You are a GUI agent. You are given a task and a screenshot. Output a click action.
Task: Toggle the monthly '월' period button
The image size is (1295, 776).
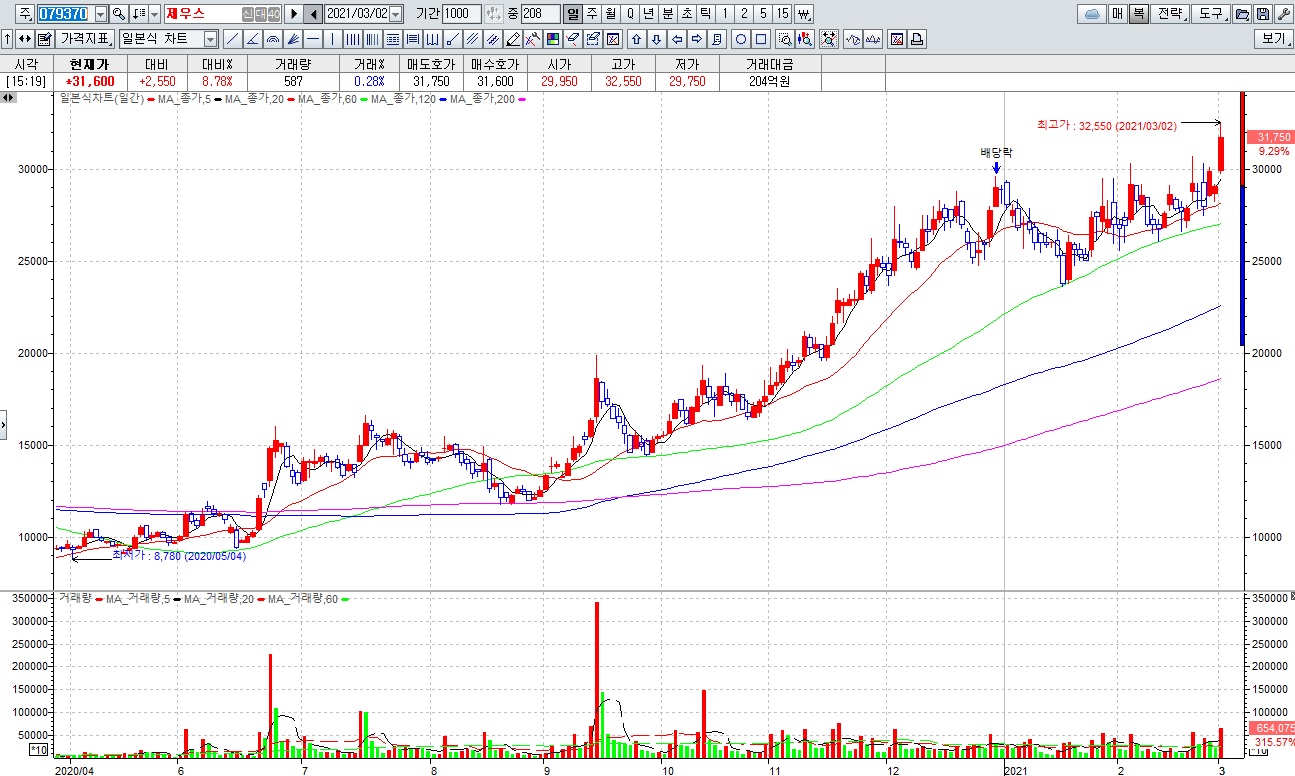click(x=610, y=14)
